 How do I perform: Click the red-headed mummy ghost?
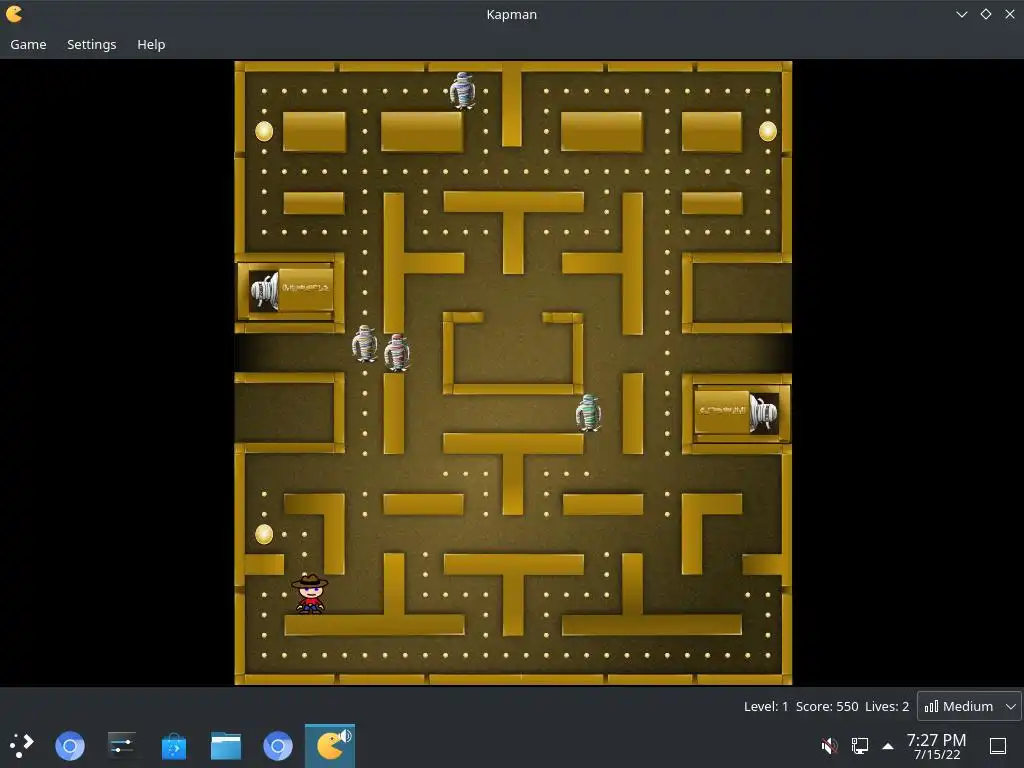tap(397, 352)
